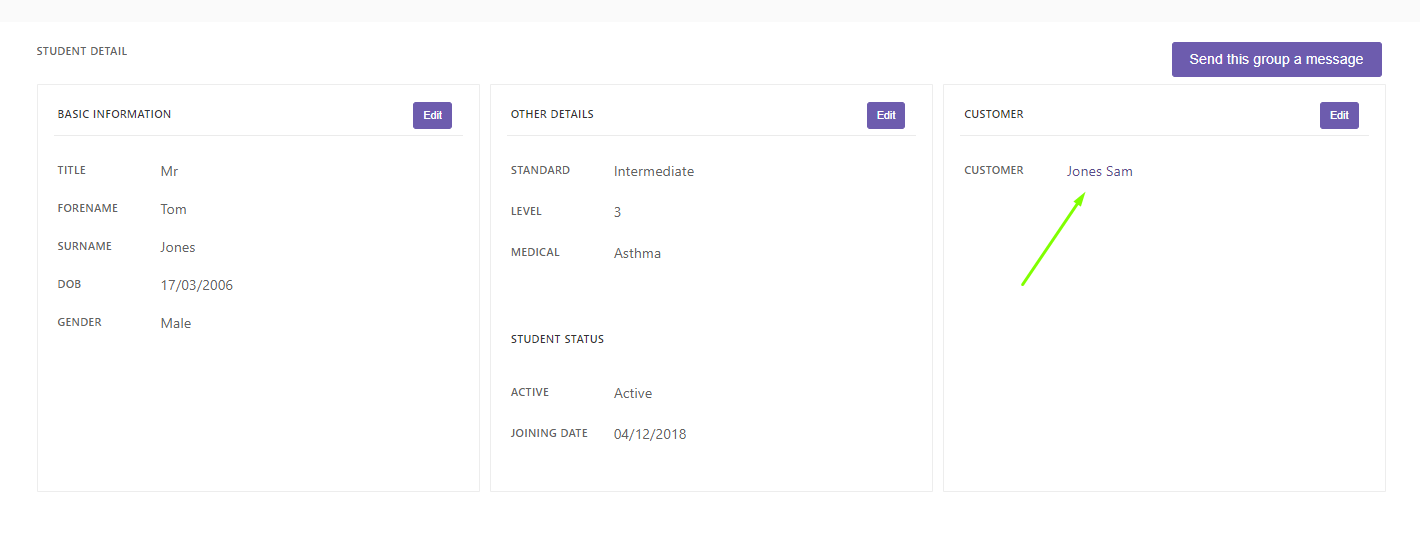This screenshot has width=1420, height=533.
Task: Select the Student Detail heading
Action: click(82, 51)
